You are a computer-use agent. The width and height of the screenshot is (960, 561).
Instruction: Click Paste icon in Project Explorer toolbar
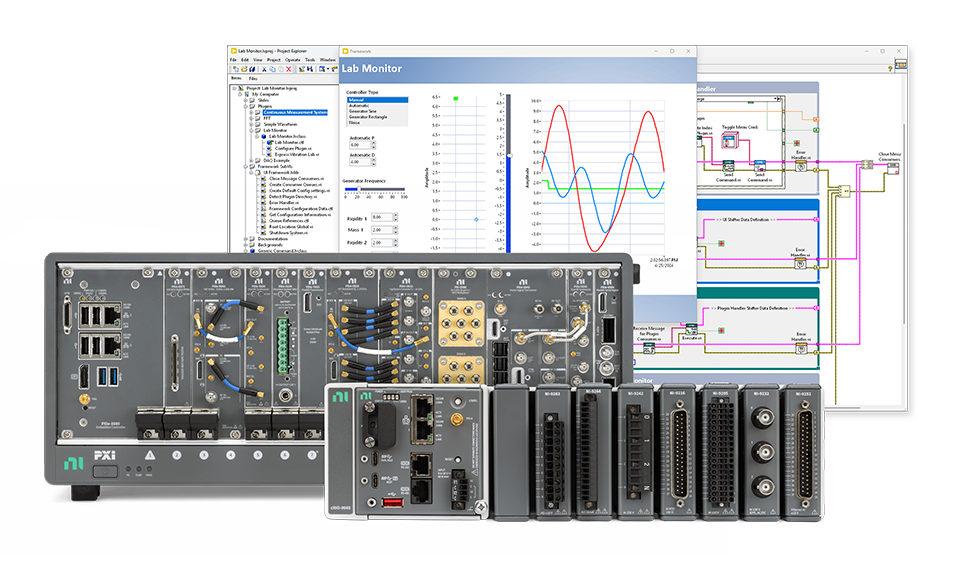point(280,69)
